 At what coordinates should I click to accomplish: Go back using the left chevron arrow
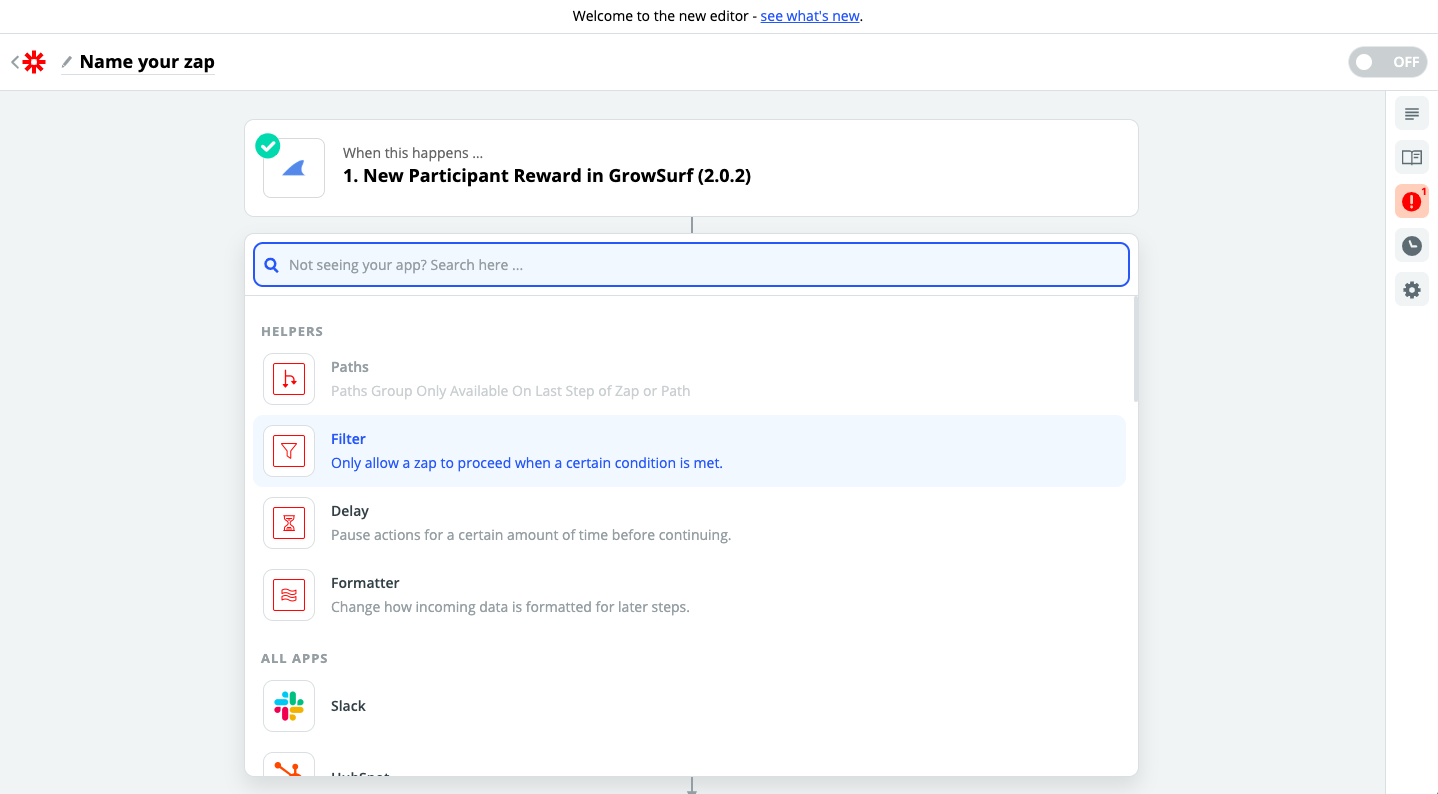coord(15,62)
